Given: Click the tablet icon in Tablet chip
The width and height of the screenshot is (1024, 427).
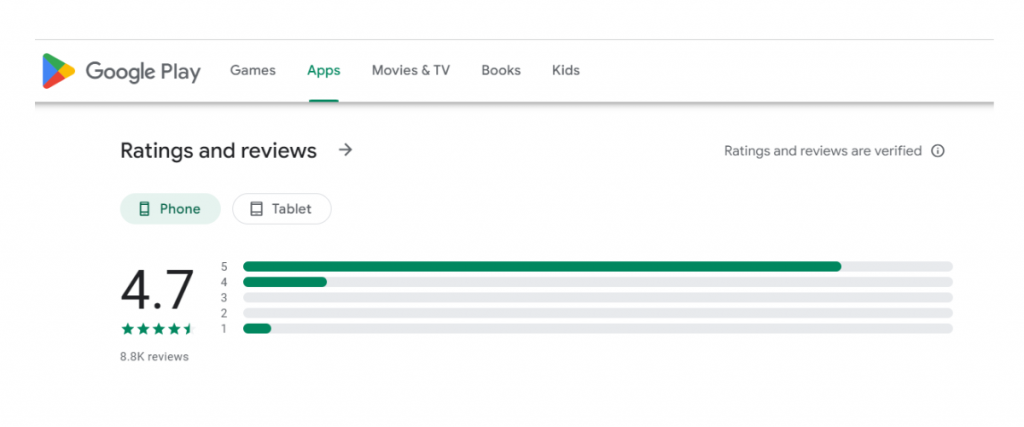Looking at the screenshot, I should (x=256, y=209).
